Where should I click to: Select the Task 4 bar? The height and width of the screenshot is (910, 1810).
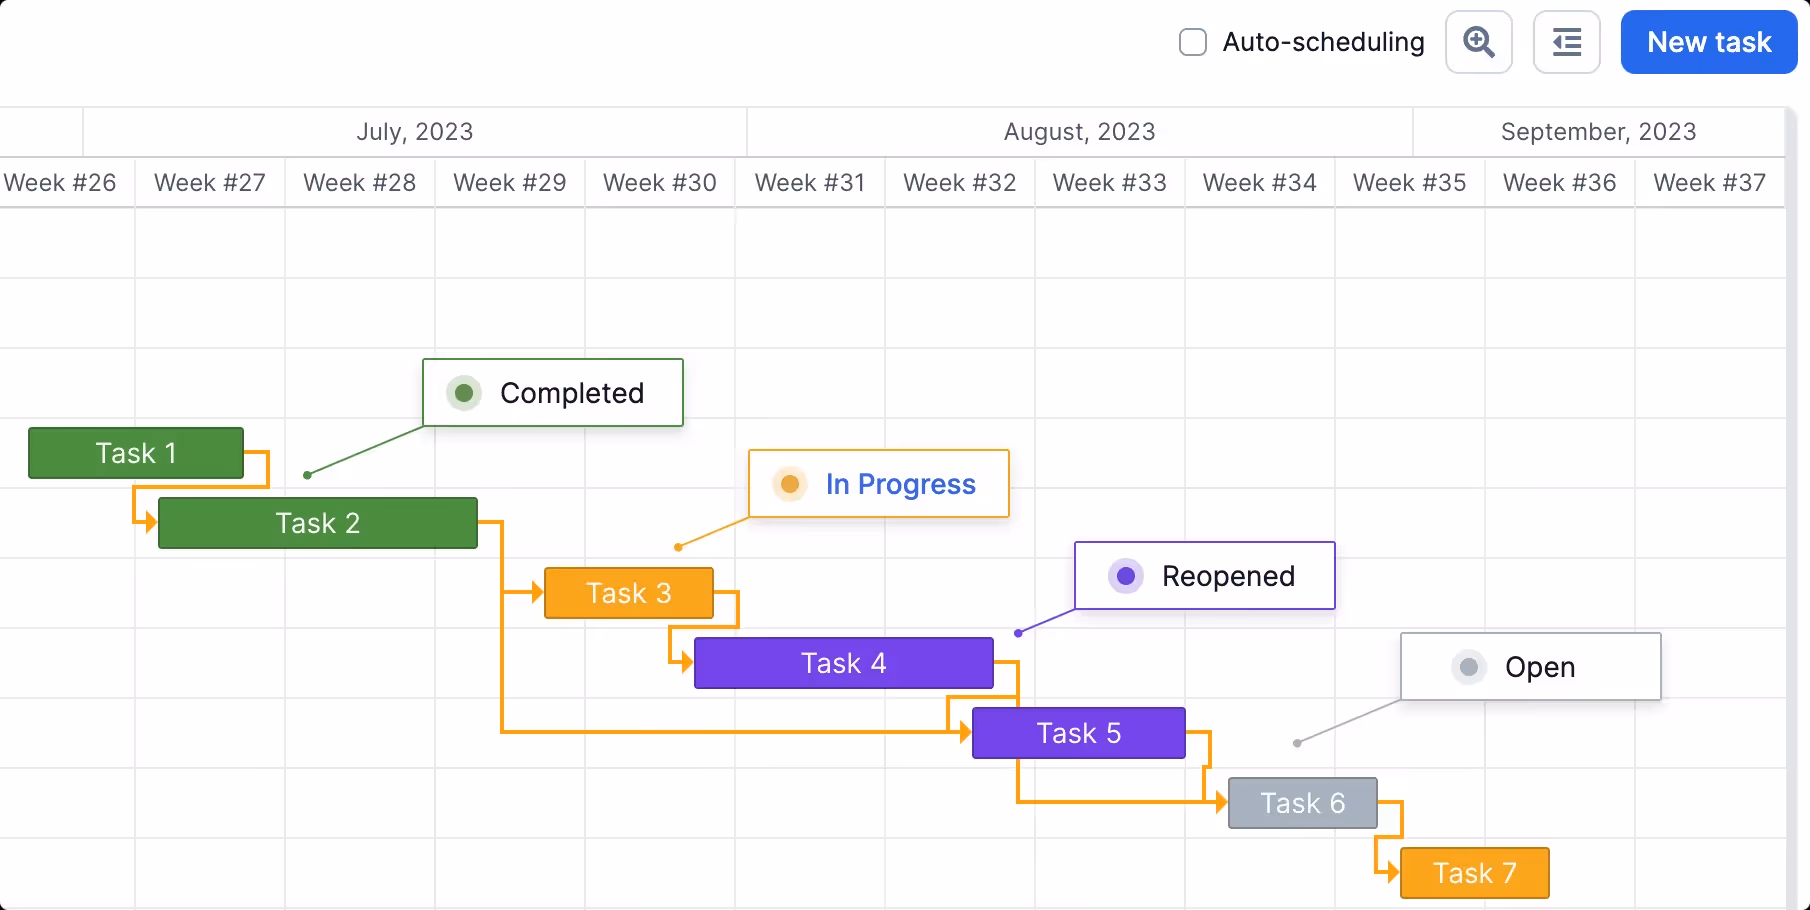(x=843, y=663)
